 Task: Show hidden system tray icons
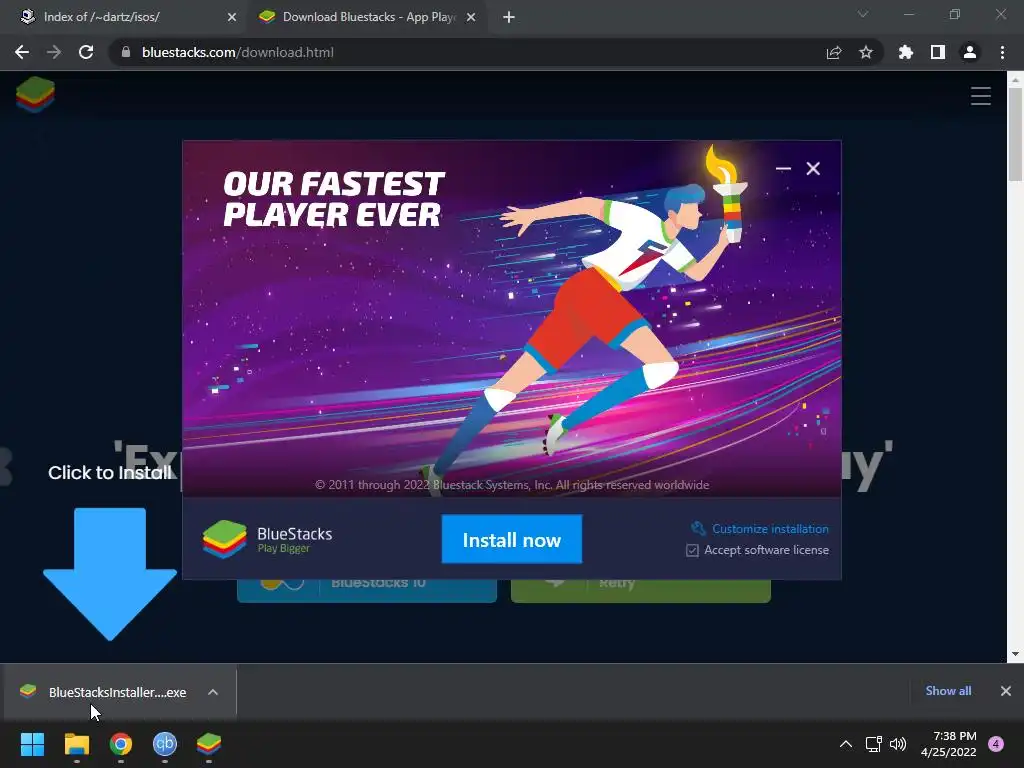pyautogui.click(x=846, y=744)
